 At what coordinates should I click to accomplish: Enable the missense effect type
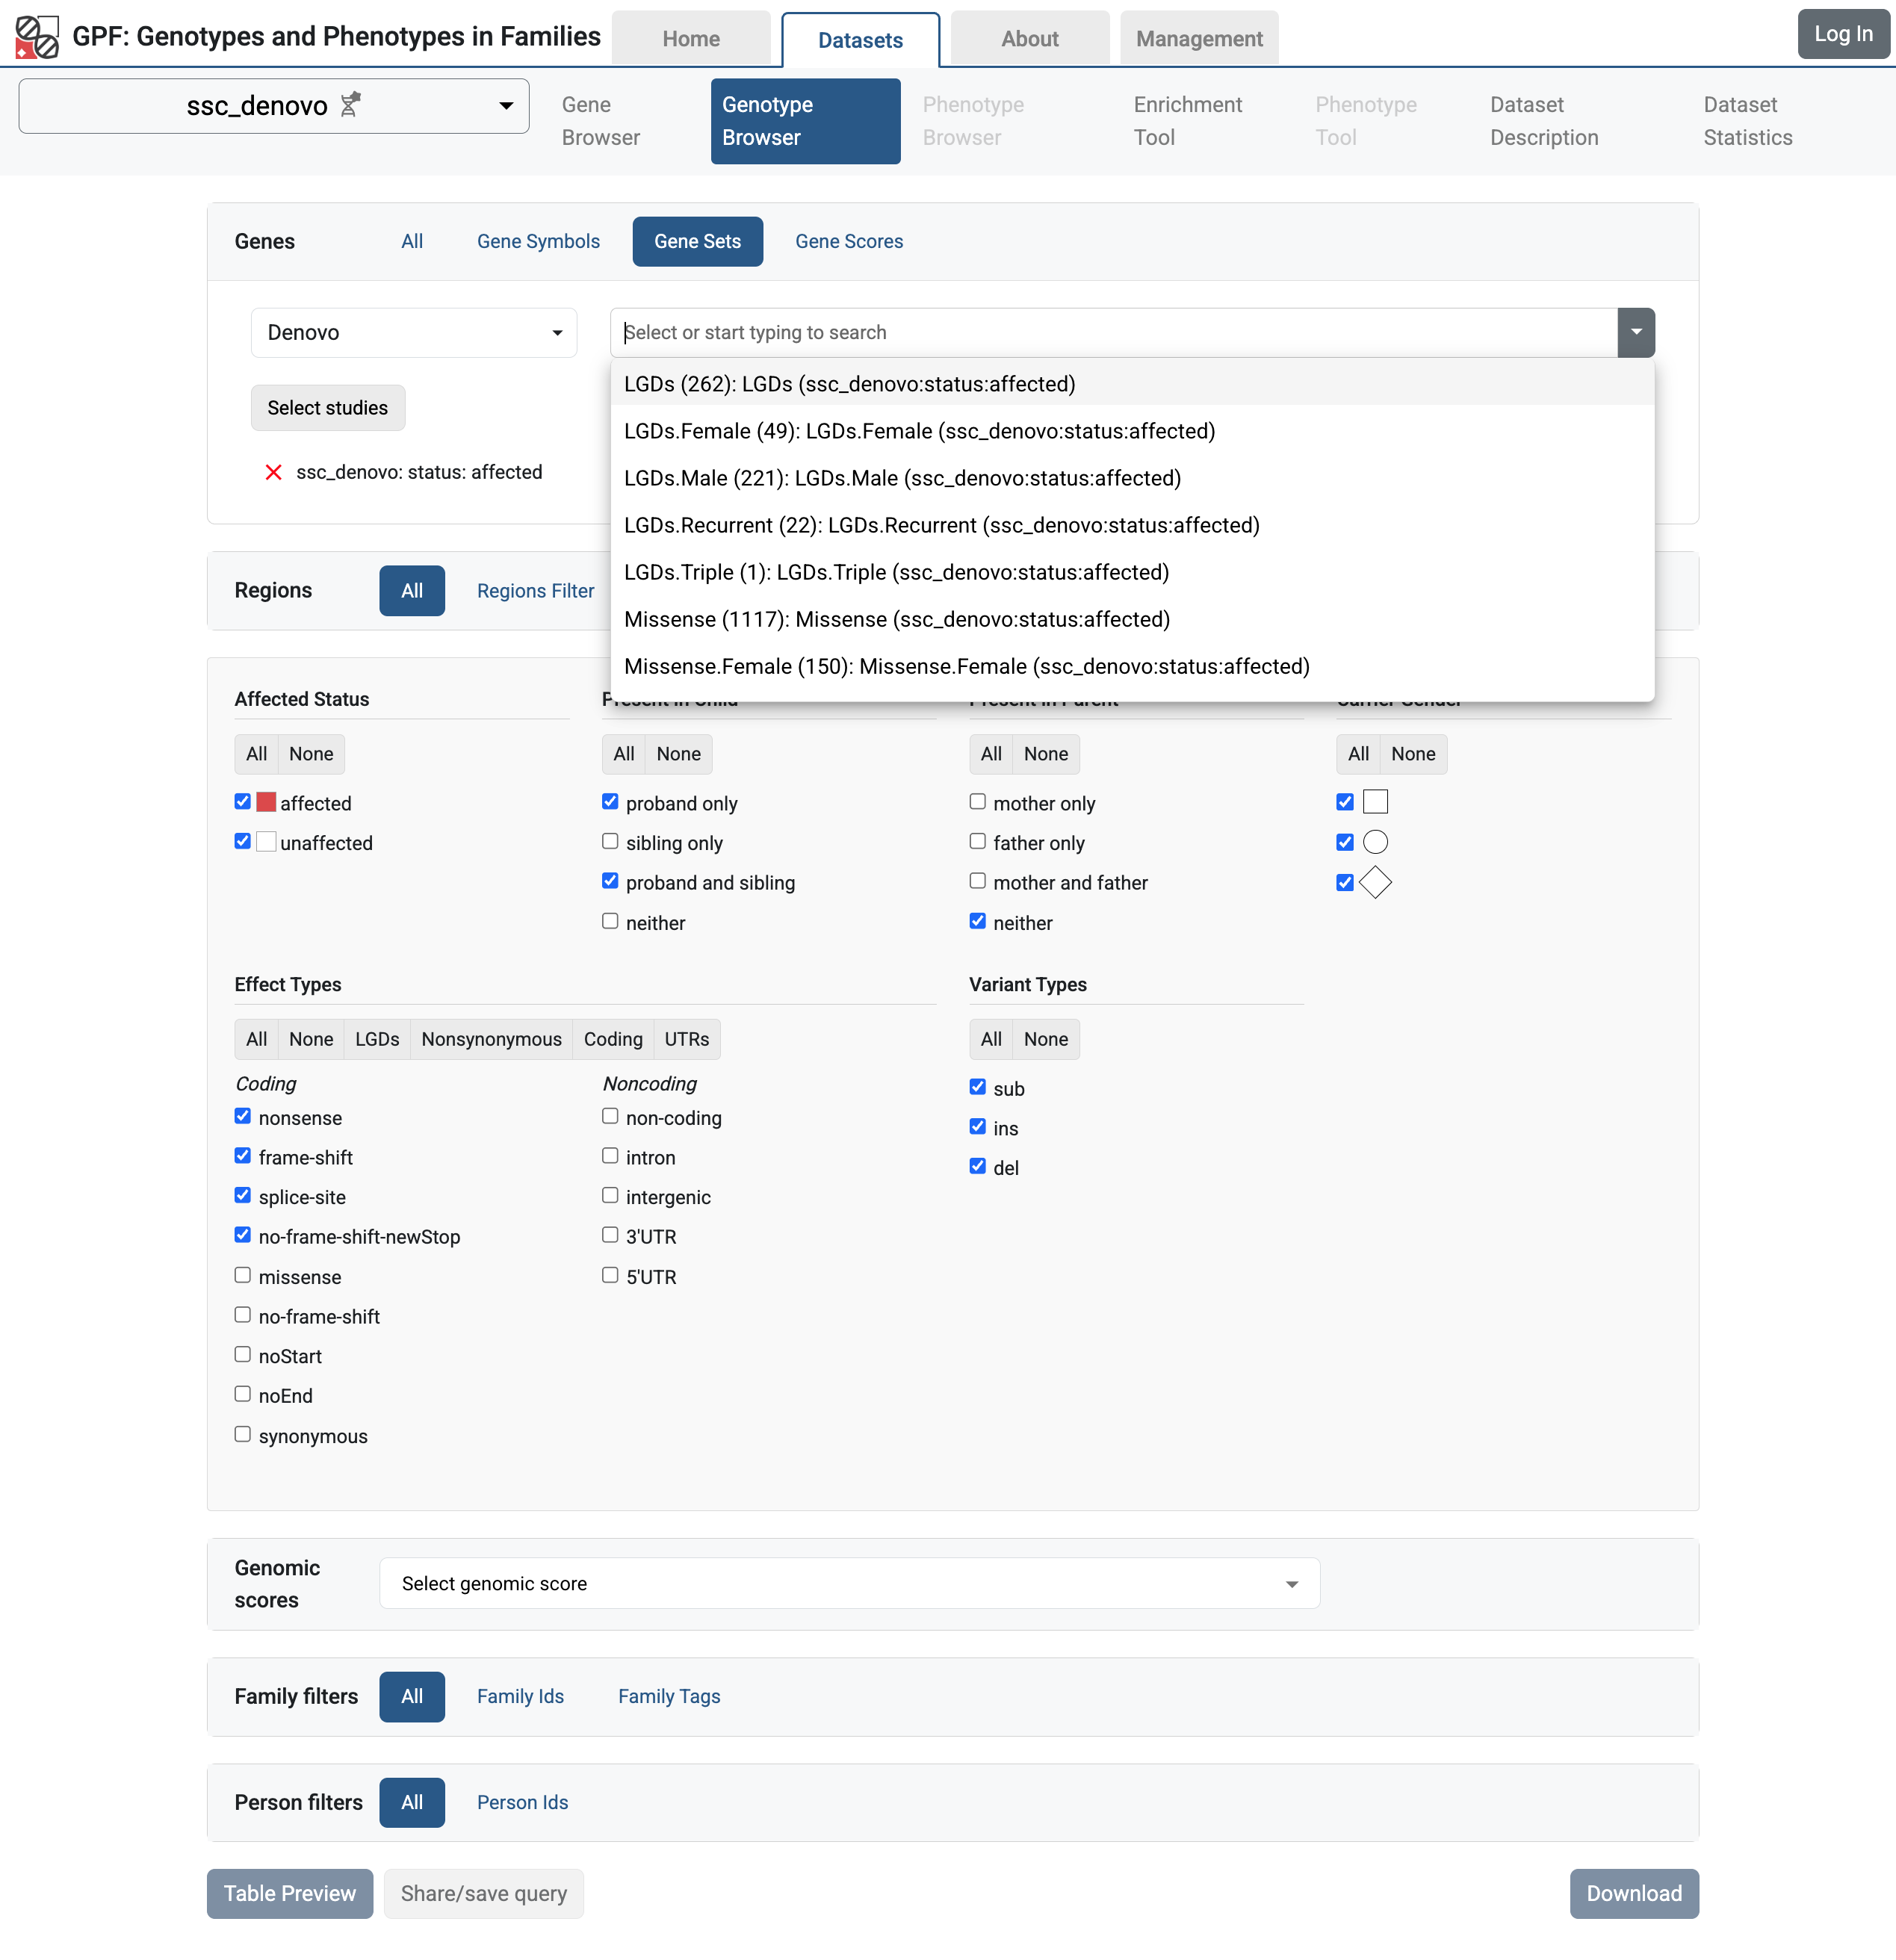click(x=242, y=1274)
